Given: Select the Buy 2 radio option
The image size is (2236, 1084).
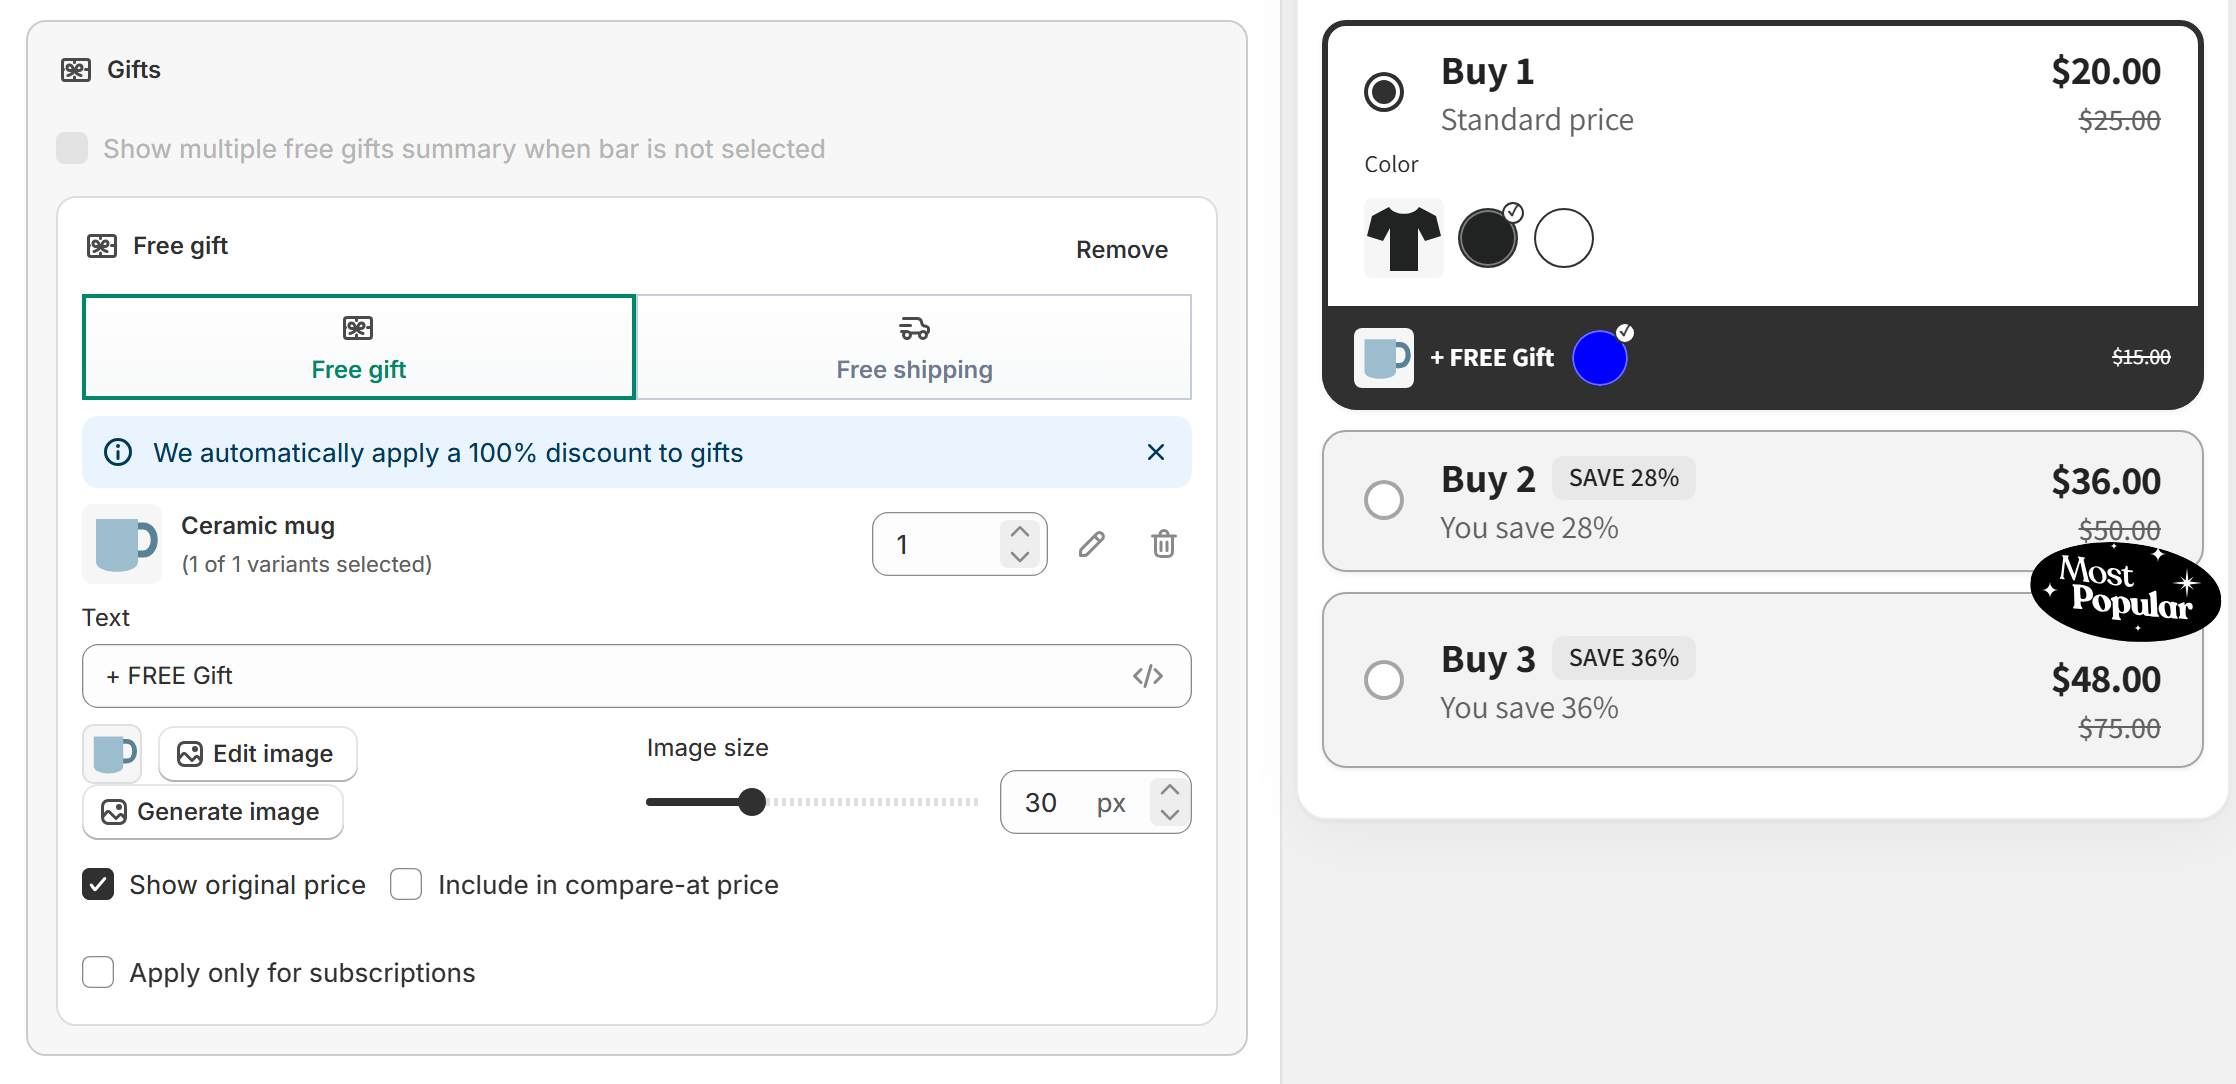Looking at the screenshot, I should pos(1384,499).
